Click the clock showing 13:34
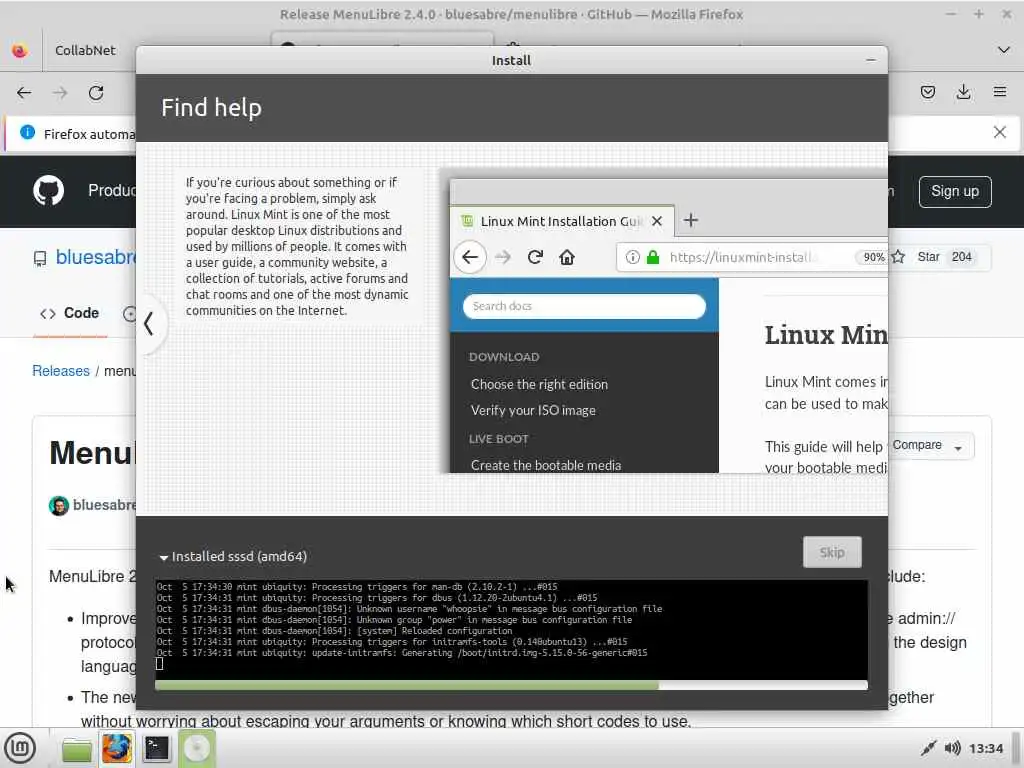Screen dimensions: 1024x768 [x=985, y=748]
